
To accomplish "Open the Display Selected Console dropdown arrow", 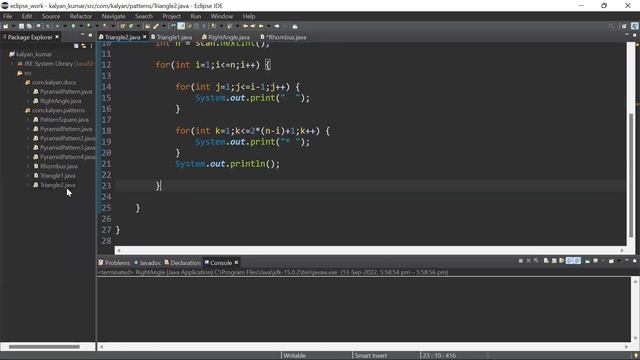I will [603, 261].
